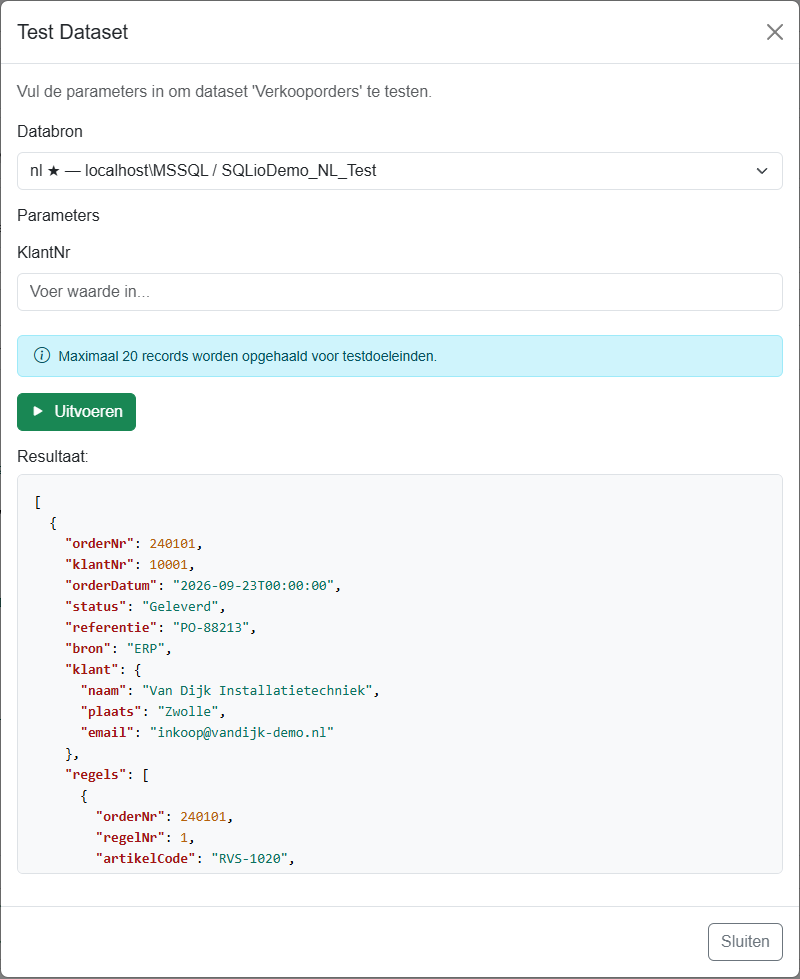
Task: Click the Parameters heading
Action: [x=58, y=215]
